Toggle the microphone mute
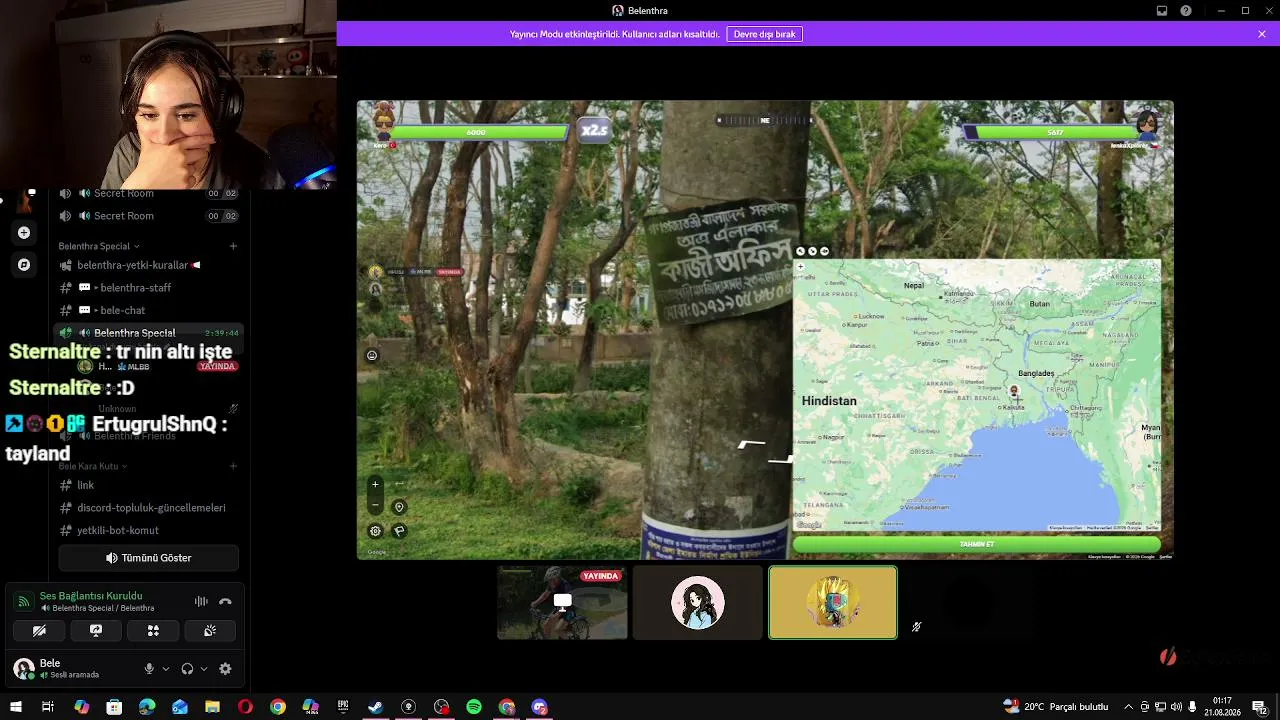 [x=149, y=669]
